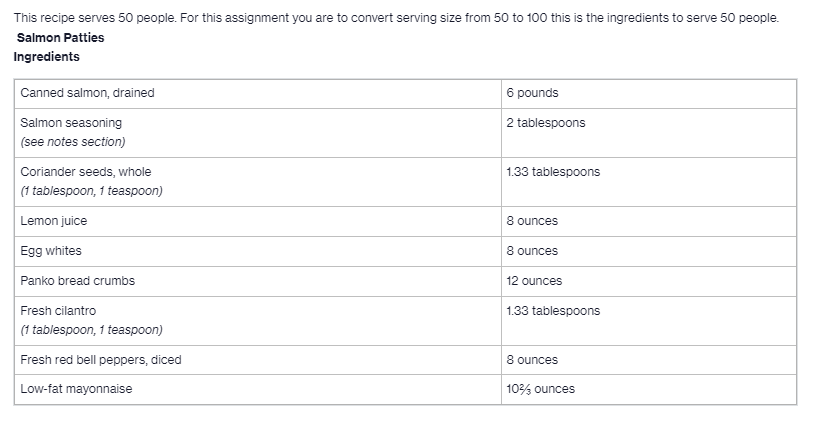Click the 'Low-fat mayonnaise' ingredient cell

point(76,389)
